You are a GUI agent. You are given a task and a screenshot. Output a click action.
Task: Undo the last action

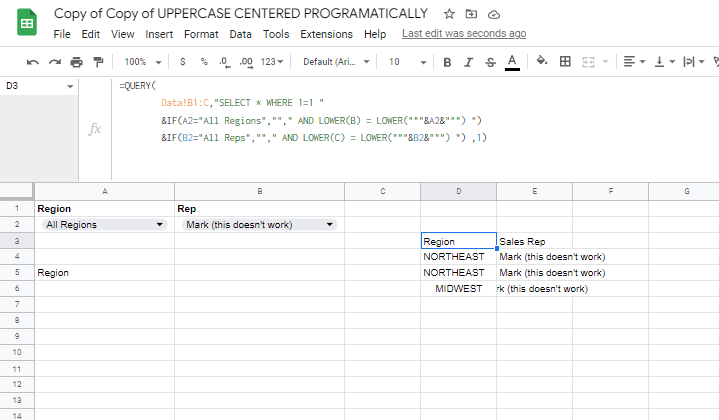point(33,62)
